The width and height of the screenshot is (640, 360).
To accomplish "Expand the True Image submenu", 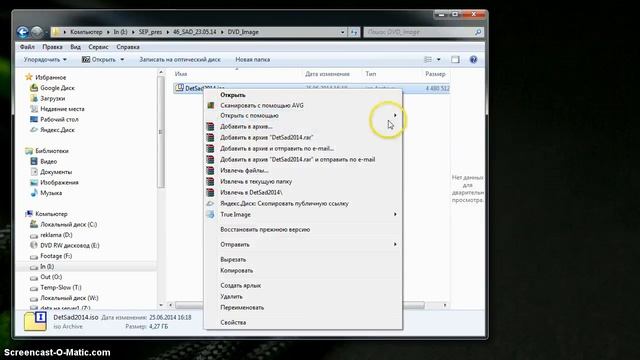I will tap(303, 214).
